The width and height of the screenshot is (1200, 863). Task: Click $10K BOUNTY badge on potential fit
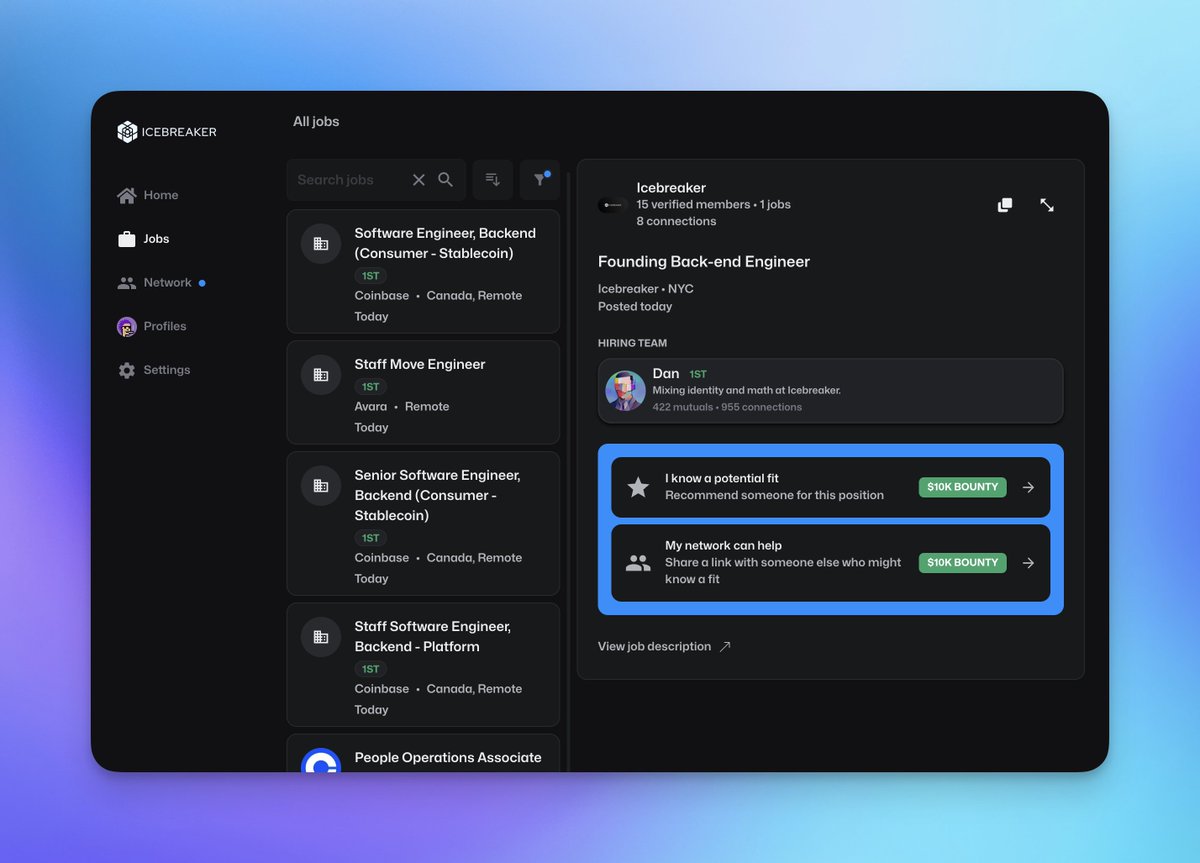pyautogui.click(x=963, y=487)
